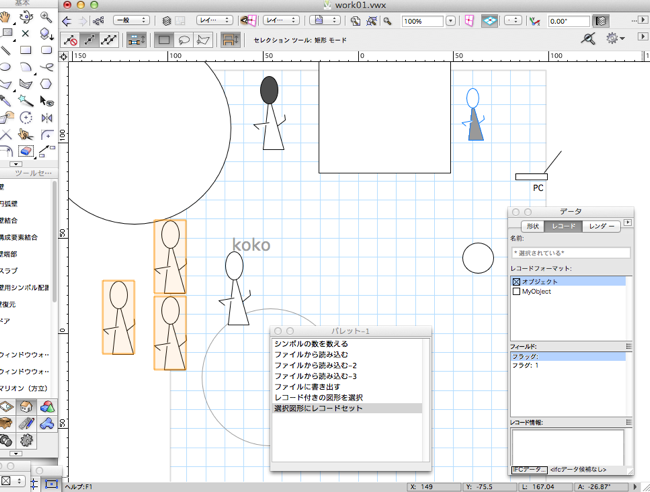Pick the Hexagon polygon tool
650x492 pixels.
46,83
